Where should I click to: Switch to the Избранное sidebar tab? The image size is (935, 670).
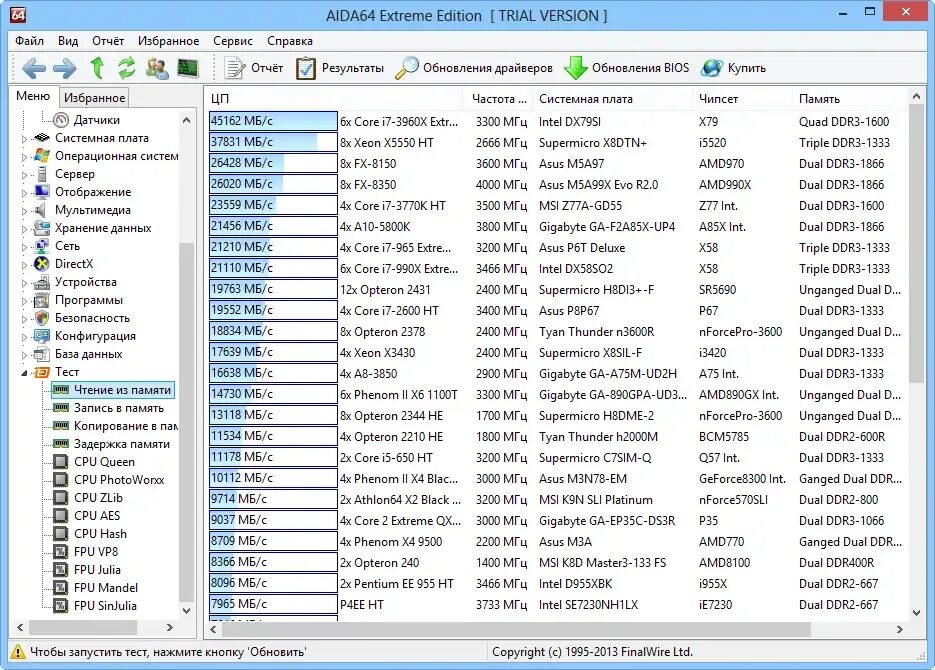[x=94, y=97]
